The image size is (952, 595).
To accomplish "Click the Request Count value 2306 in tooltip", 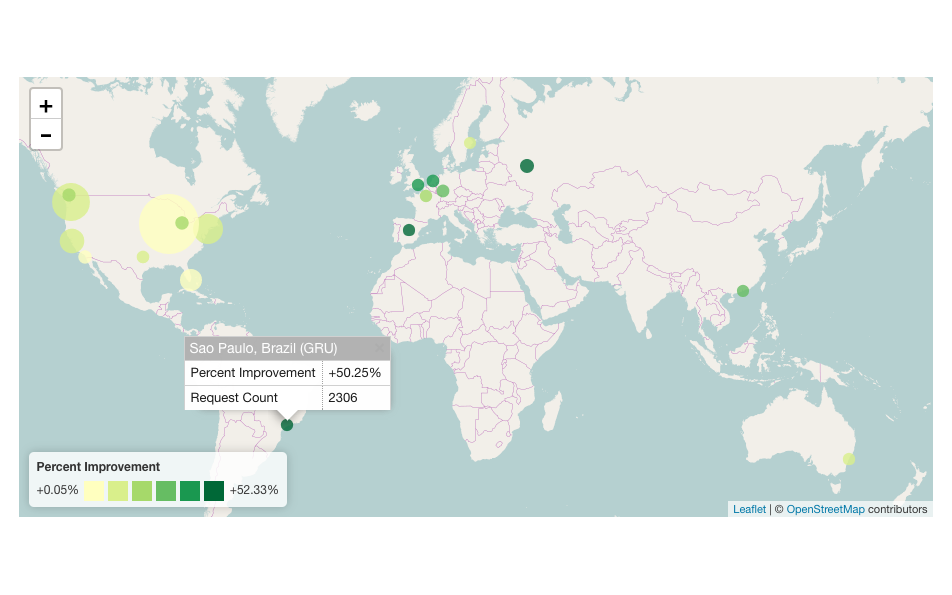I will pos(341,397).
